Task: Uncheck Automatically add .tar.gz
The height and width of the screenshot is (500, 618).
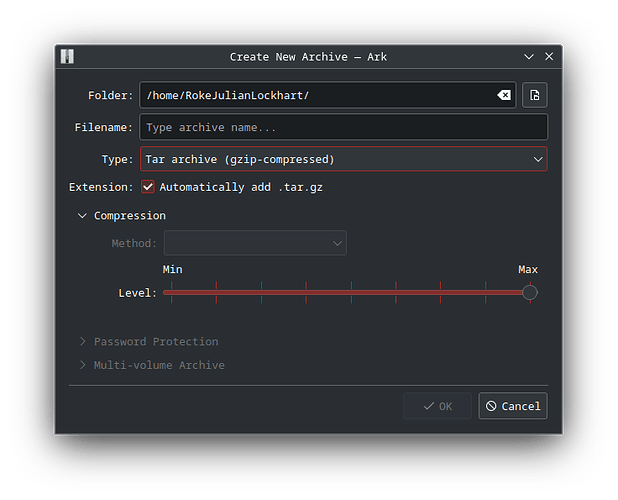Action: 148,187
